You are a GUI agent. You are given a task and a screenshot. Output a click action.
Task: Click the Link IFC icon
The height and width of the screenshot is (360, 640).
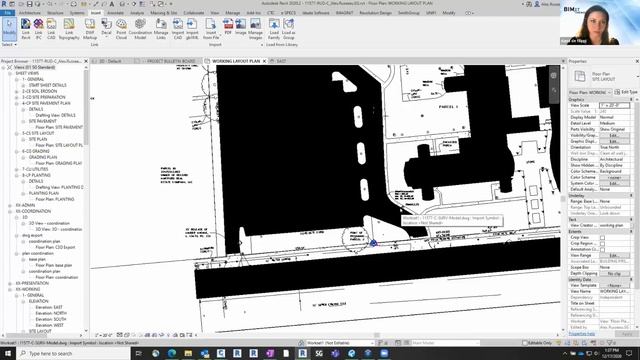(x=38, y=29)
